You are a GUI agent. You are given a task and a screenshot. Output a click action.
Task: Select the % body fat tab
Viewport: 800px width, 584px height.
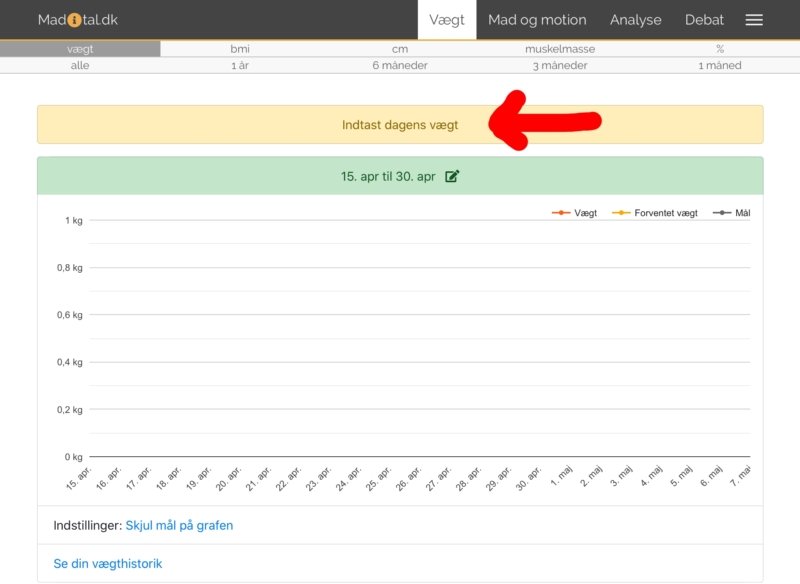pos(720,48)
